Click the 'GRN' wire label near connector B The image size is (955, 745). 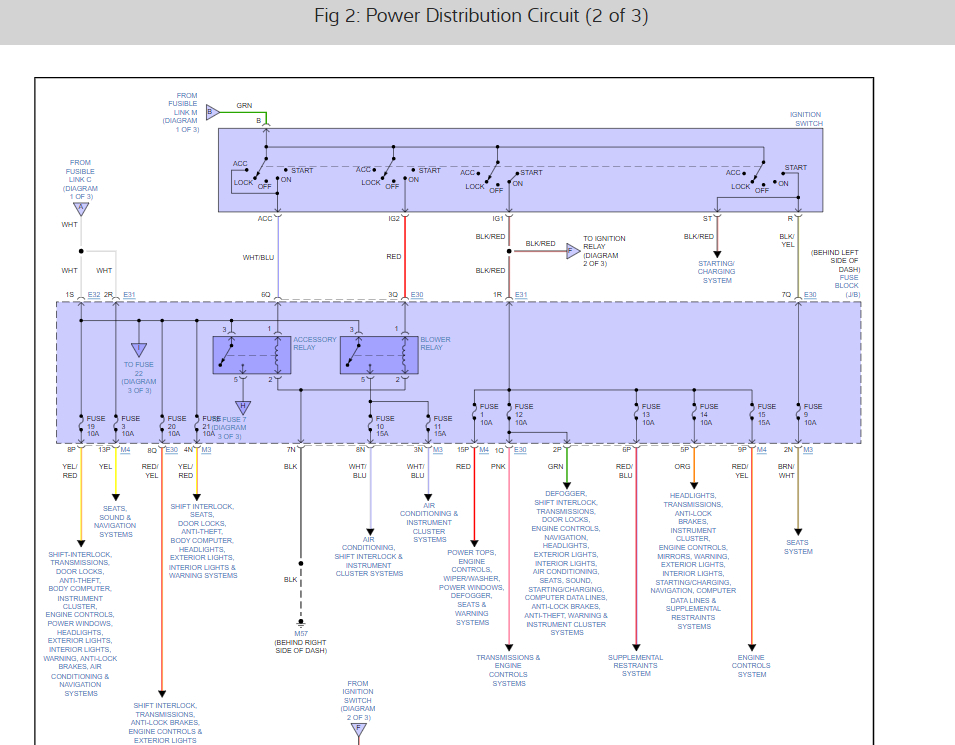(x=244, y=105)
